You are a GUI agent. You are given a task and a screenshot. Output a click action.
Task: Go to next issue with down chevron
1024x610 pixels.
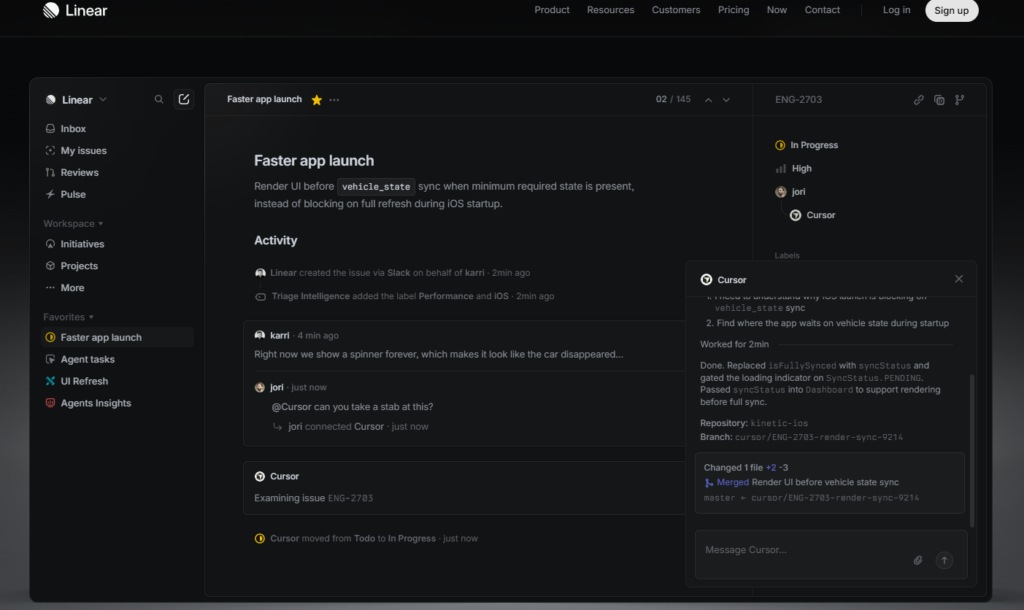726,100
